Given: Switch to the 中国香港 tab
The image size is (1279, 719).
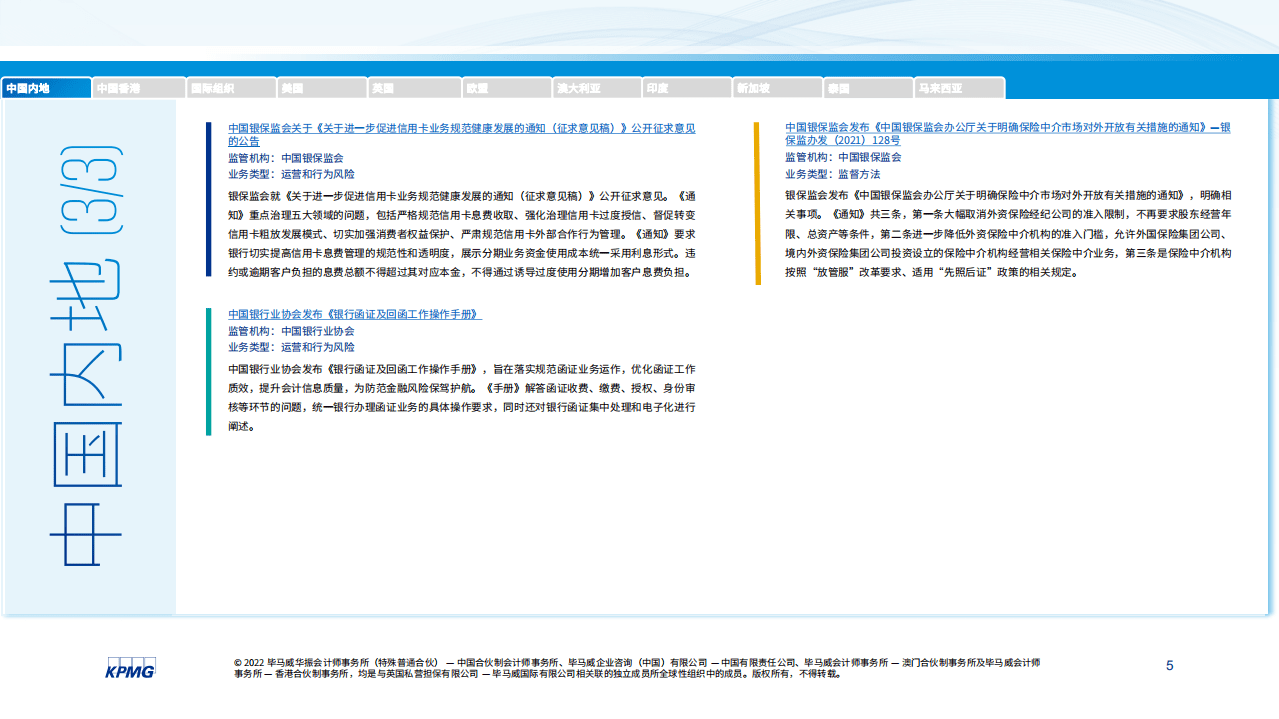Looking at the screenshot, I should 138,88.
